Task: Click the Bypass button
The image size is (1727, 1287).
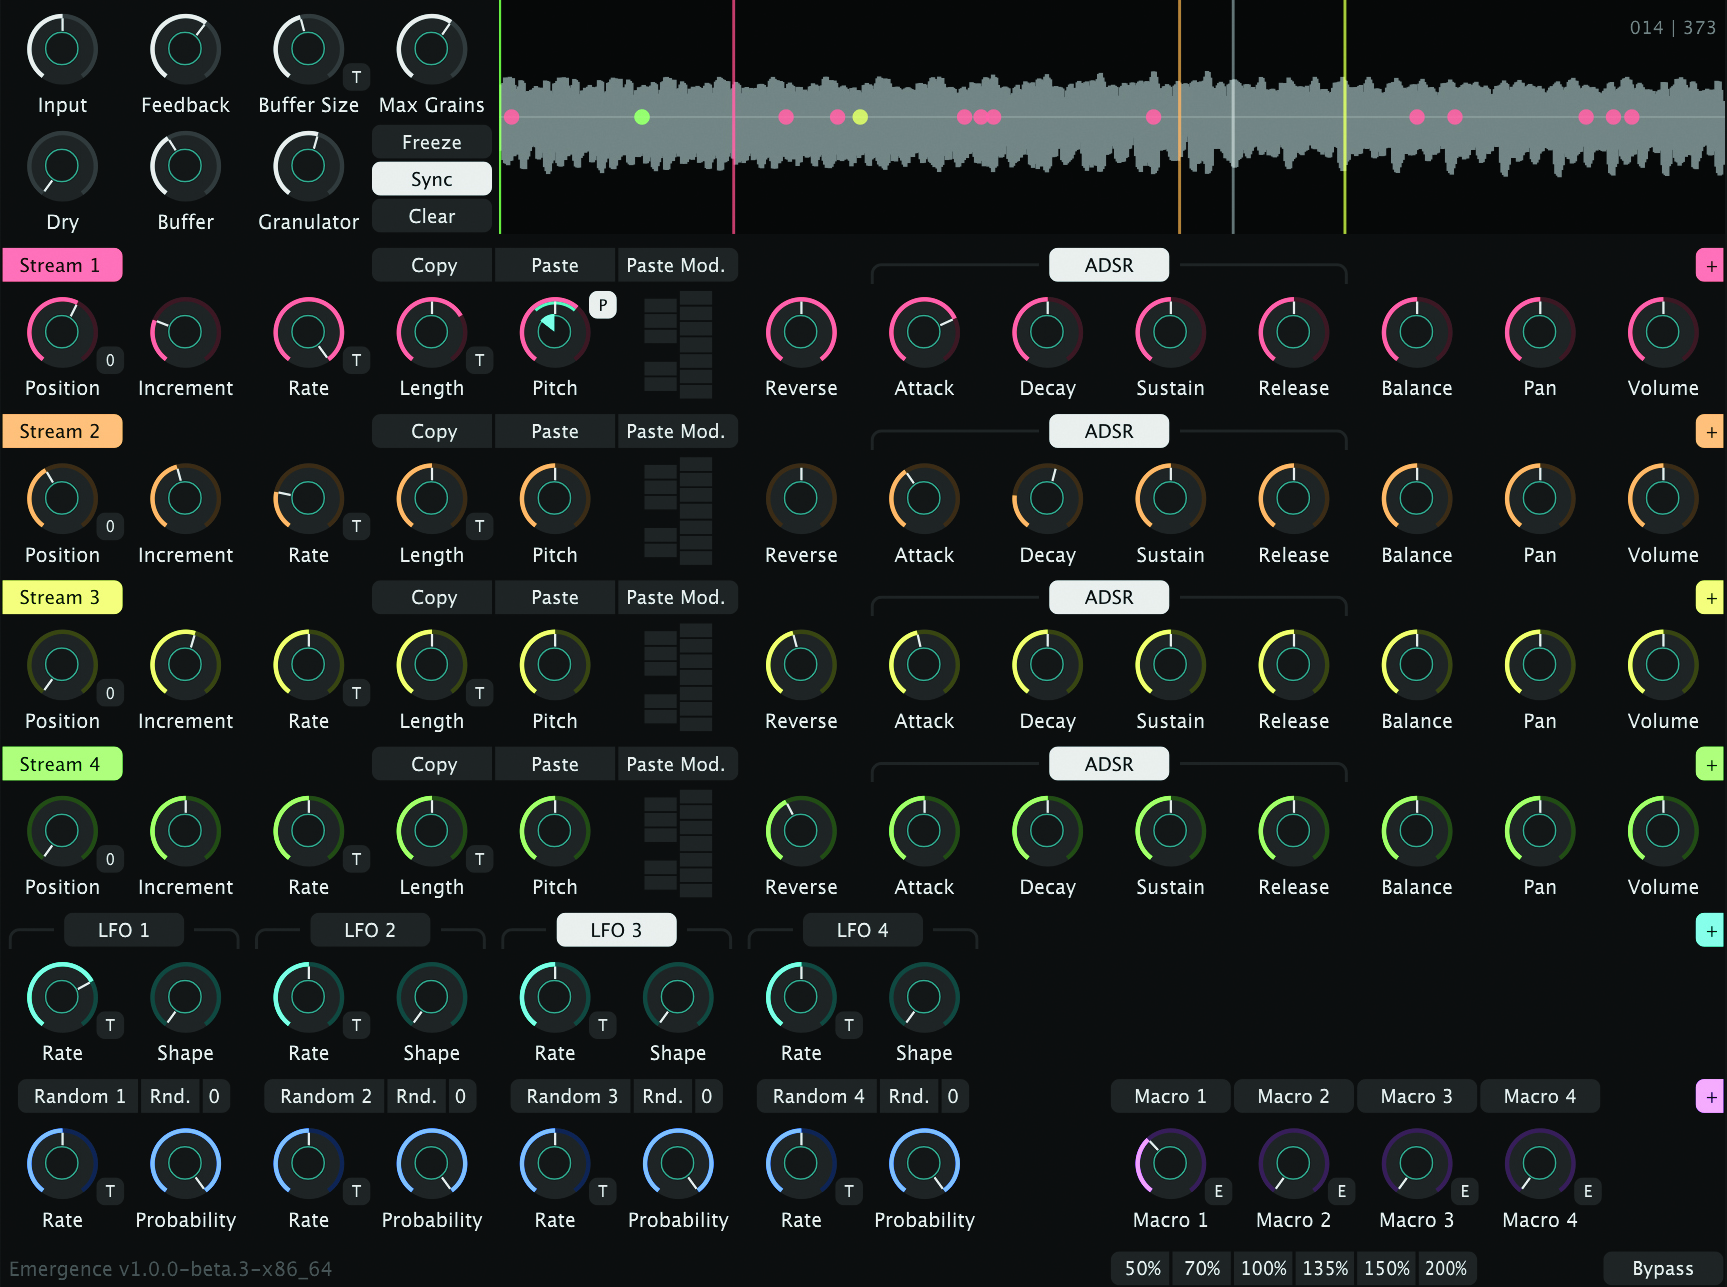Action: click(1663, 1268)
